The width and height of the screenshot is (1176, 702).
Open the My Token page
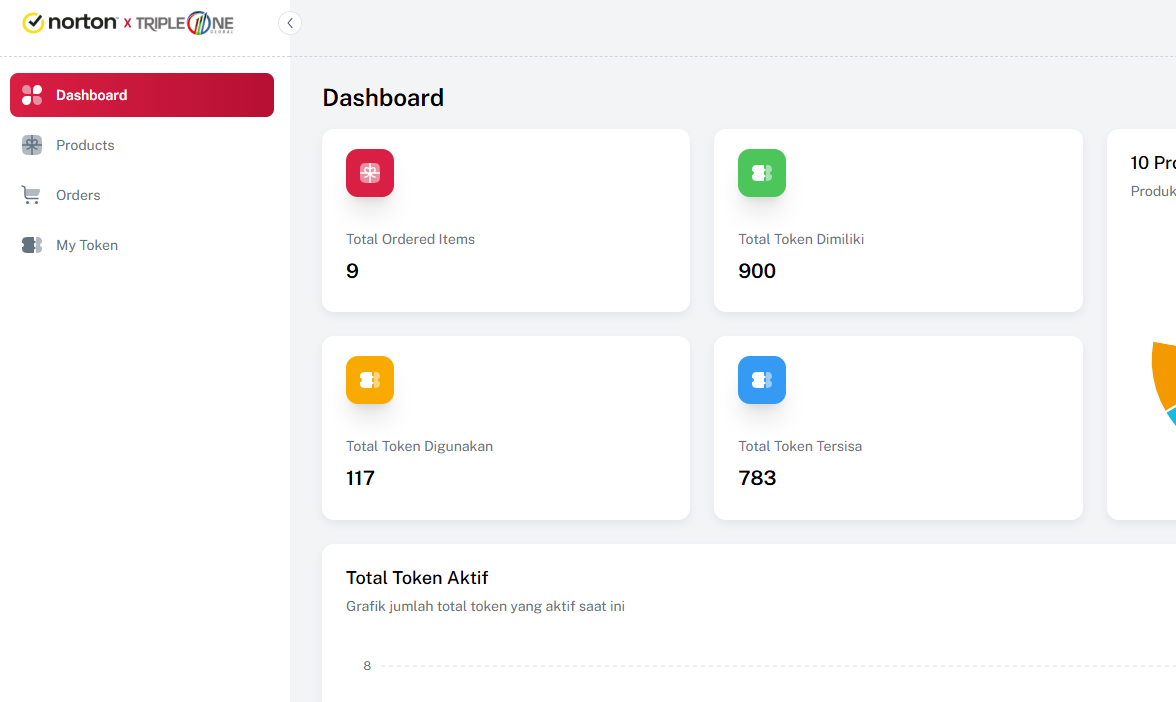142,245
